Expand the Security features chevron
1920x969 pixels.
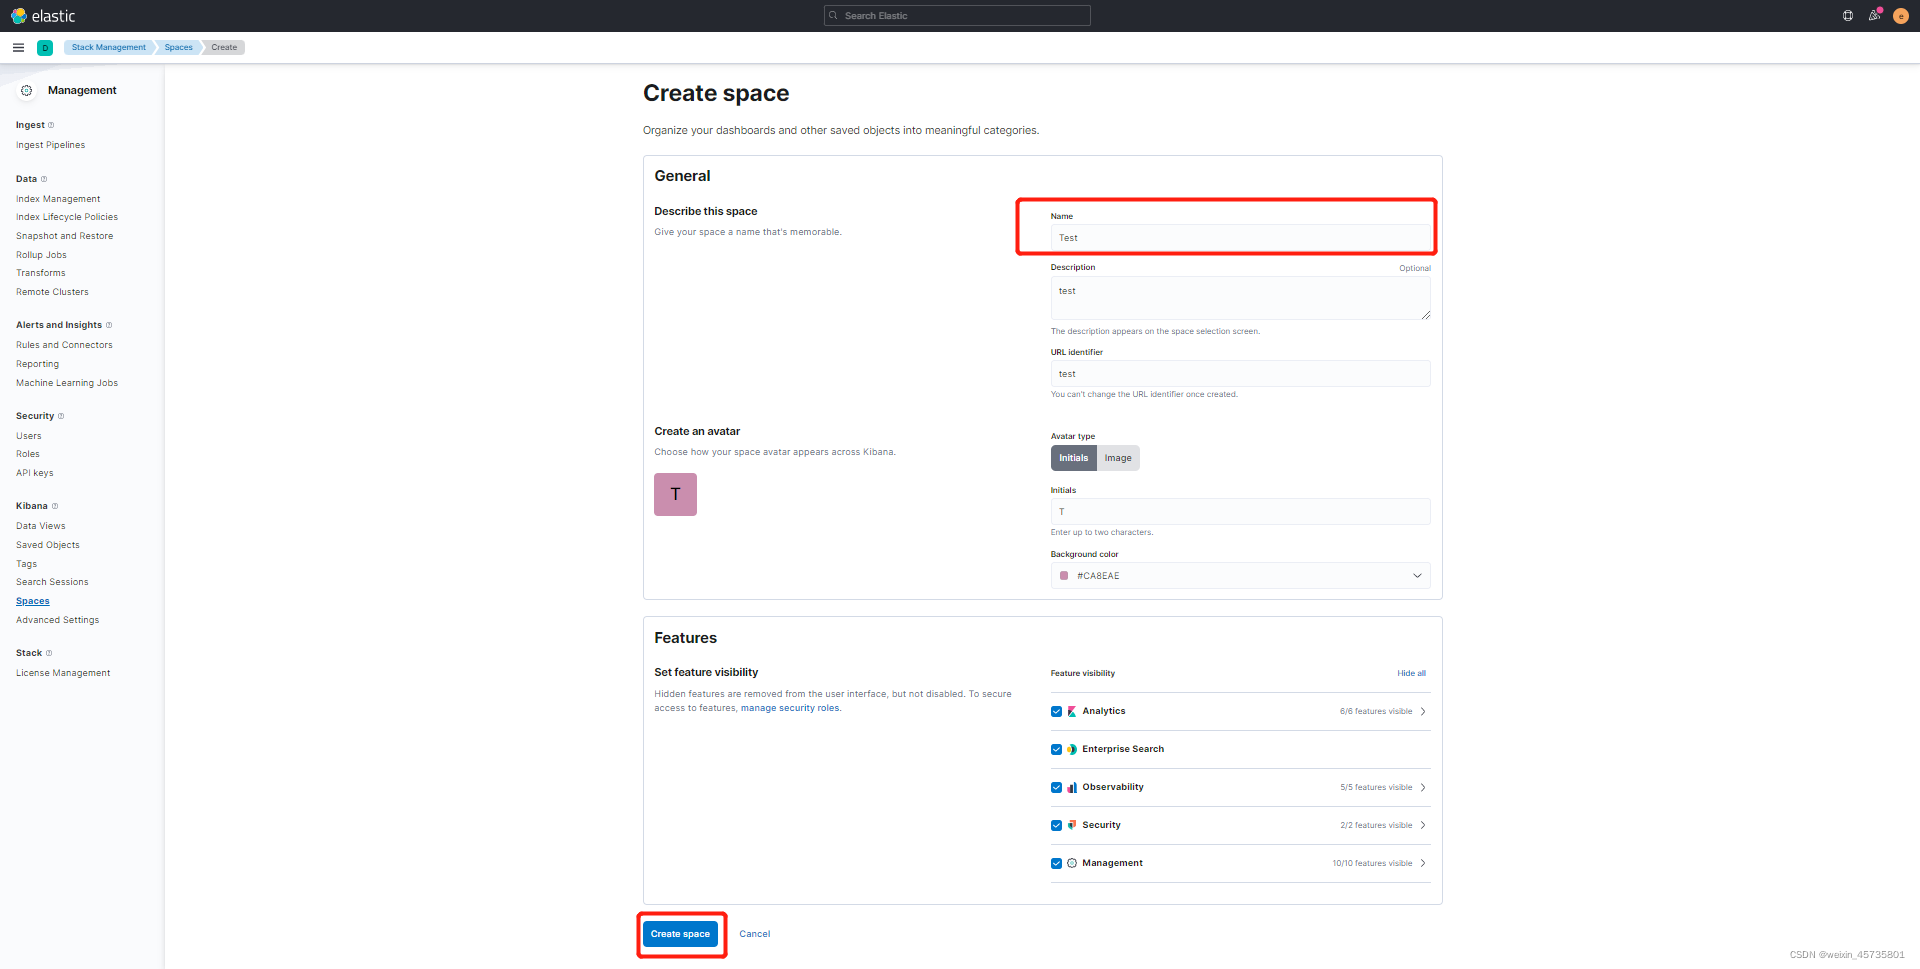tap(1423, 825)
